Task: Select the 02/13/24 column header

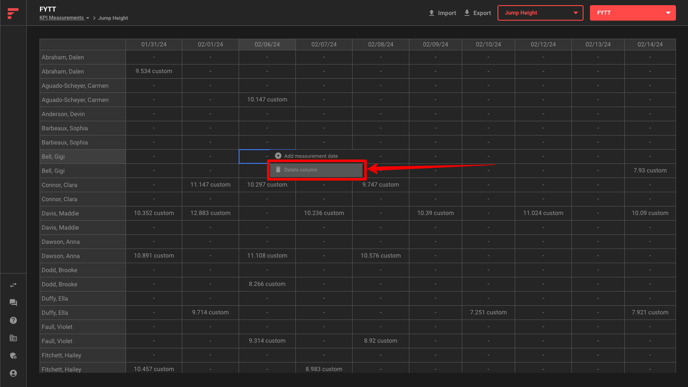Action: click(598, 44)
